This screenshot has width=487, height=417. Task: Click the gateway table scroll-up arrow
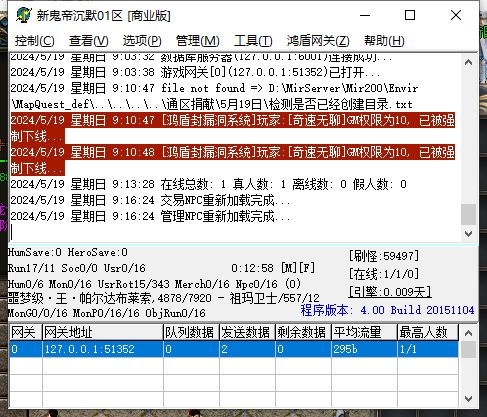point(468,333)
